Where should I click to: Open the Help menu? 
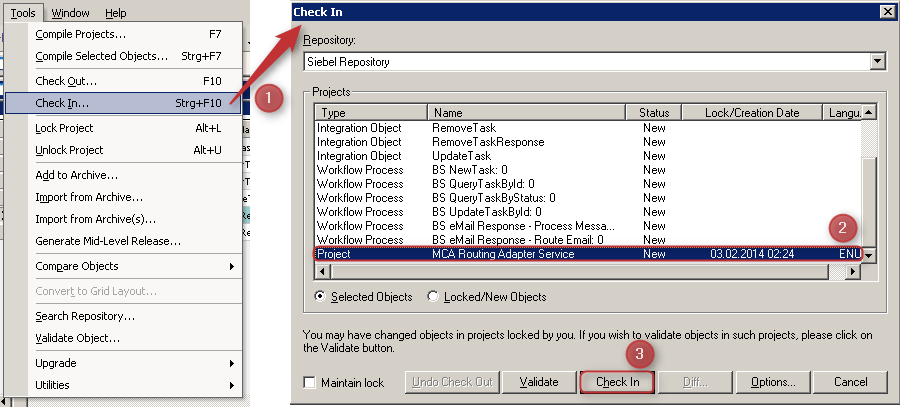click(x=115, y=13)
